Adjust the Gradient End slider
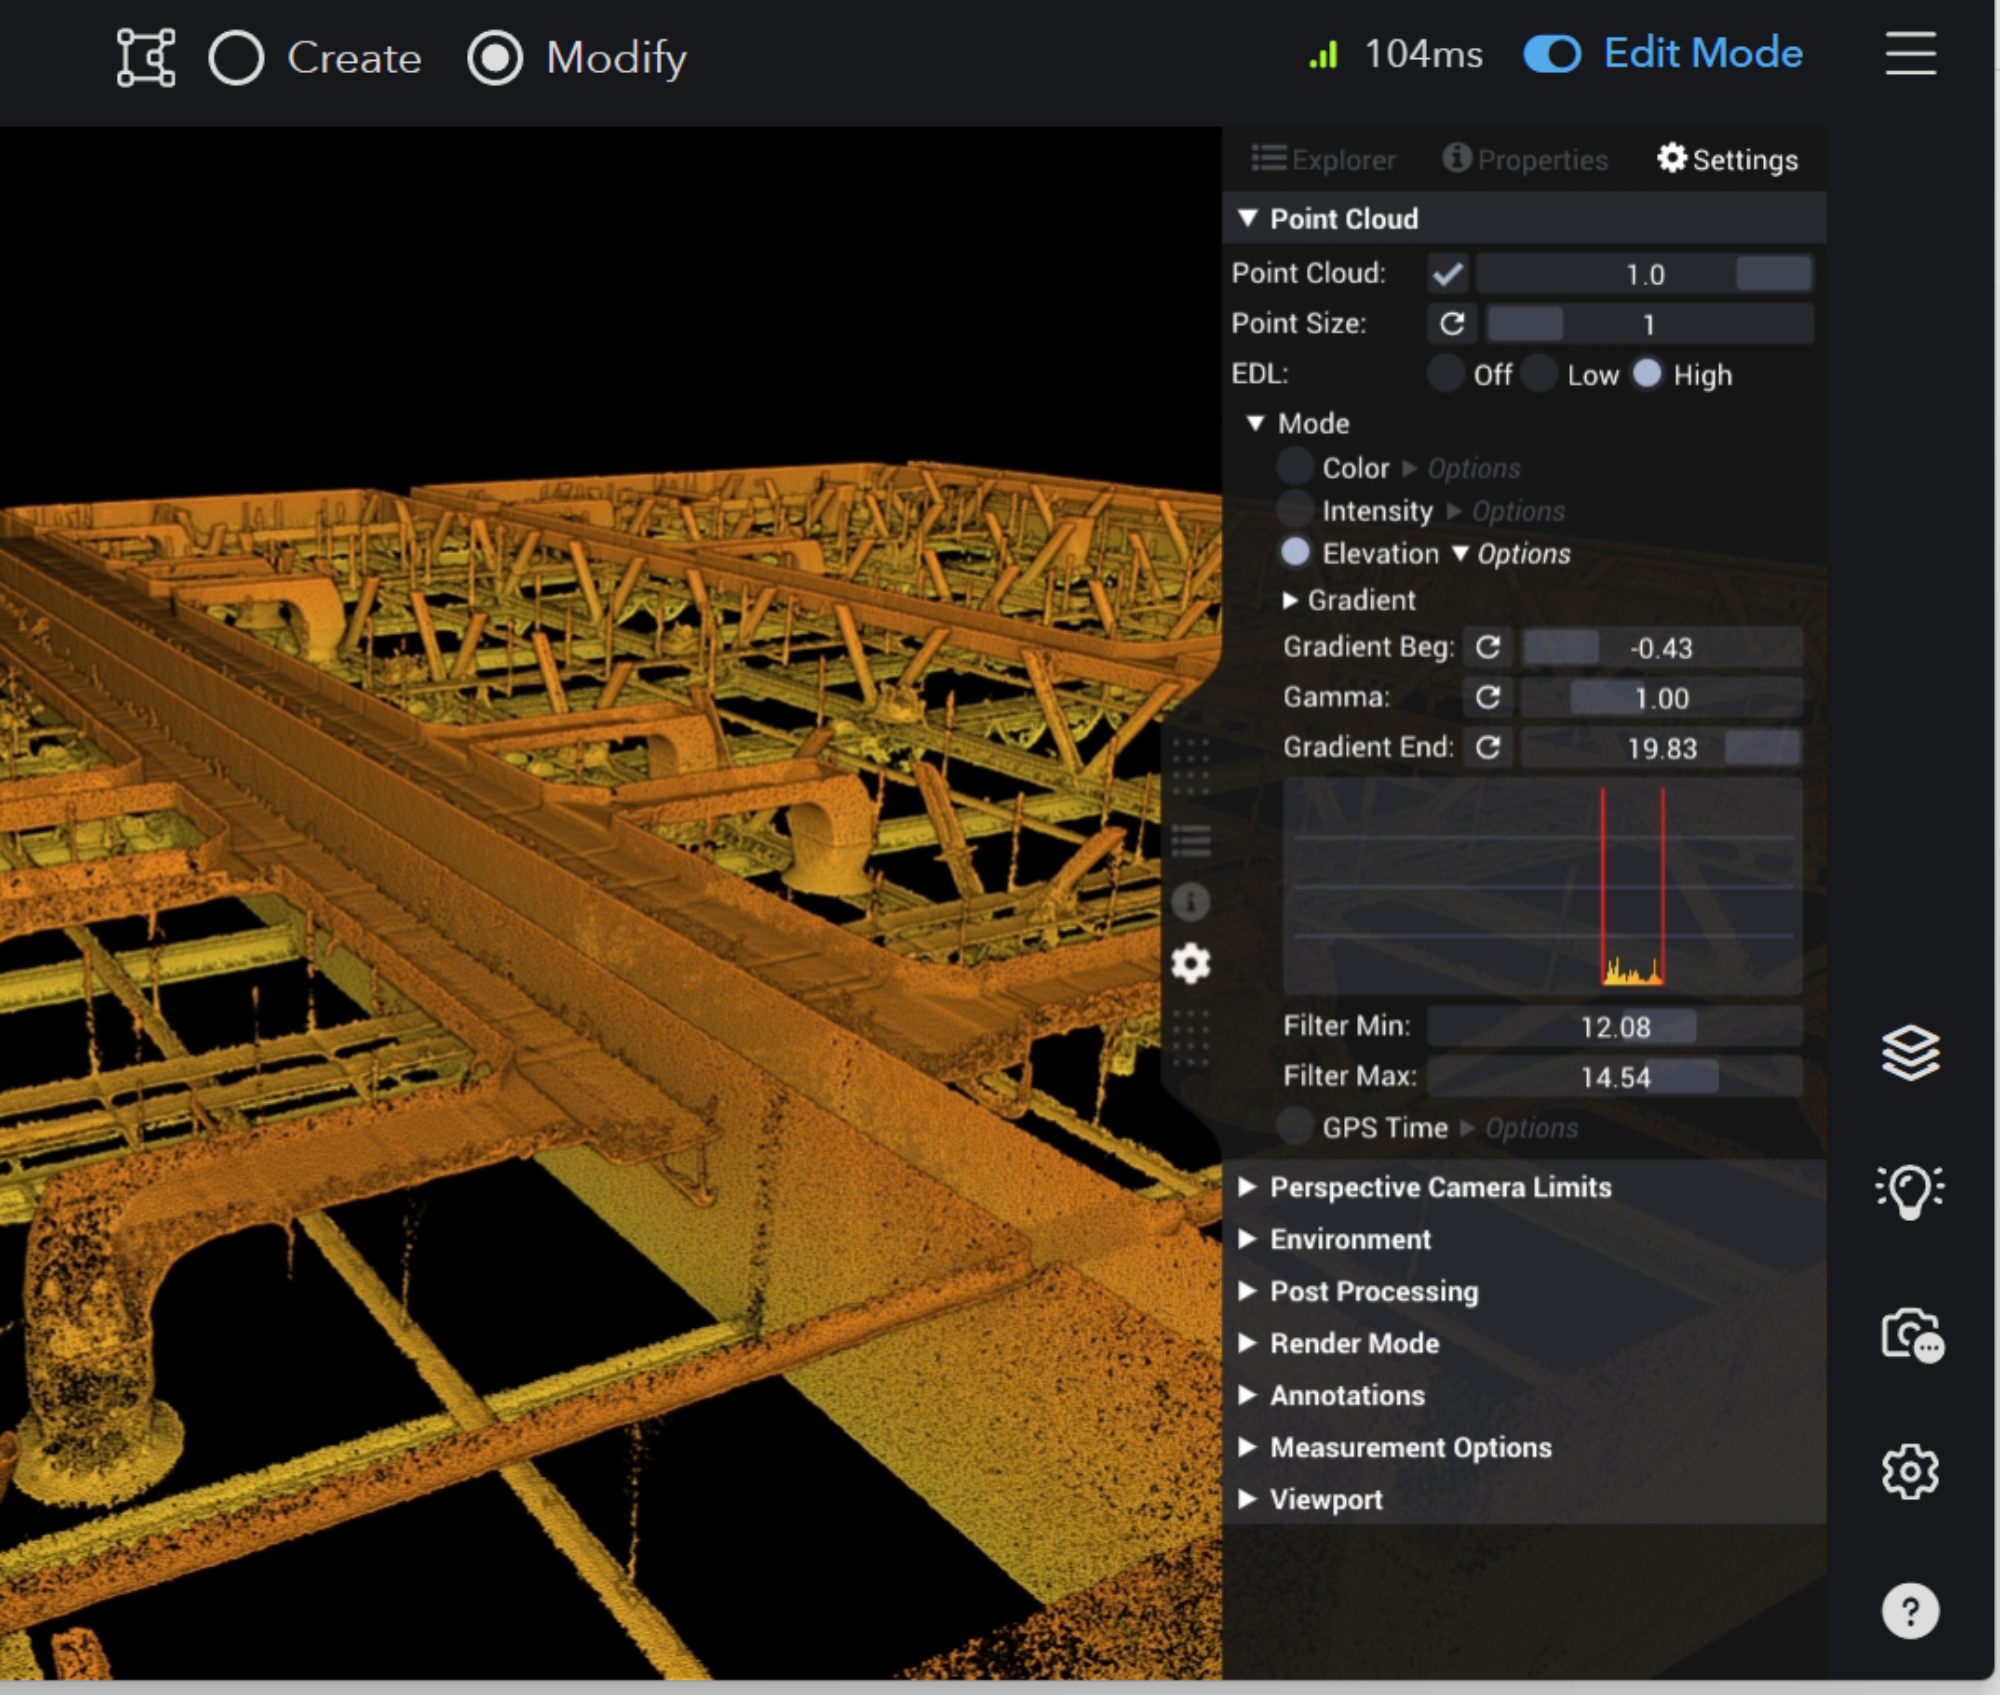The width and height of the screenshot is (2000, 1695). click(1661, 748)
